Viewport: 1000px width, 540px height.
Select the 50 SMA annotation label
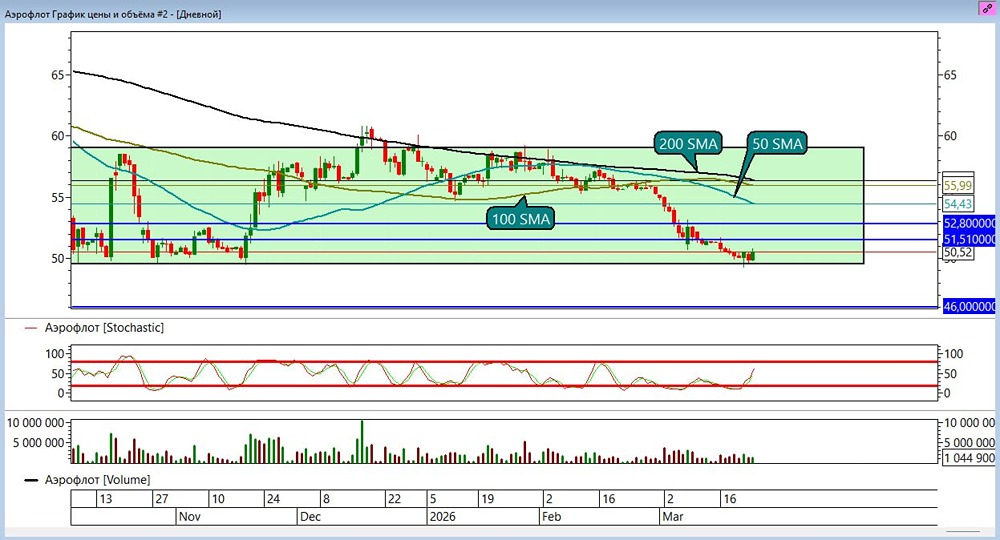(x=777, y=143)
